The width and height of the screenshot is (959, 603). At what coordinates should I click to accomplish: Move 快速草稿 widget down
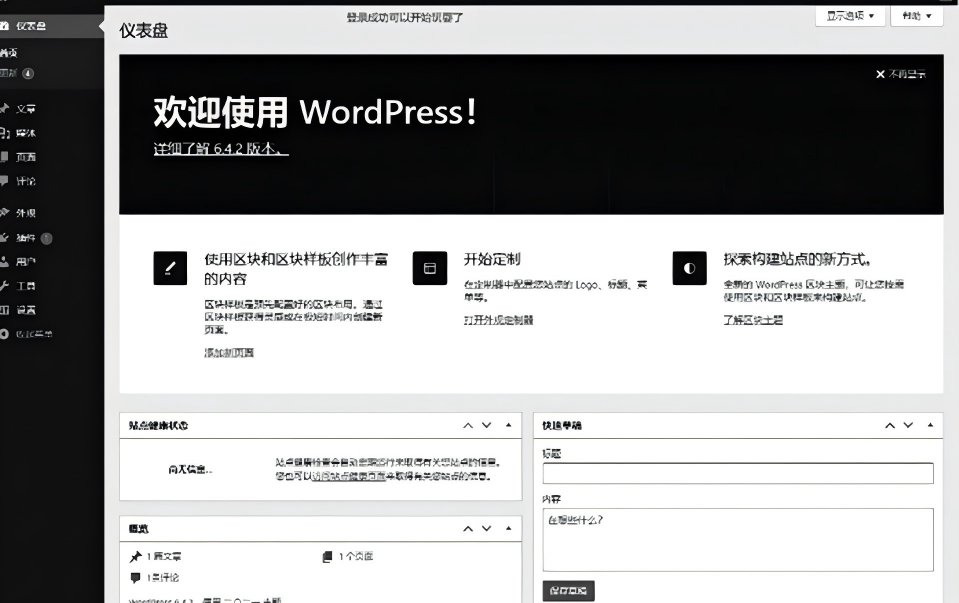pyautogui.click(x=909, y=425)
